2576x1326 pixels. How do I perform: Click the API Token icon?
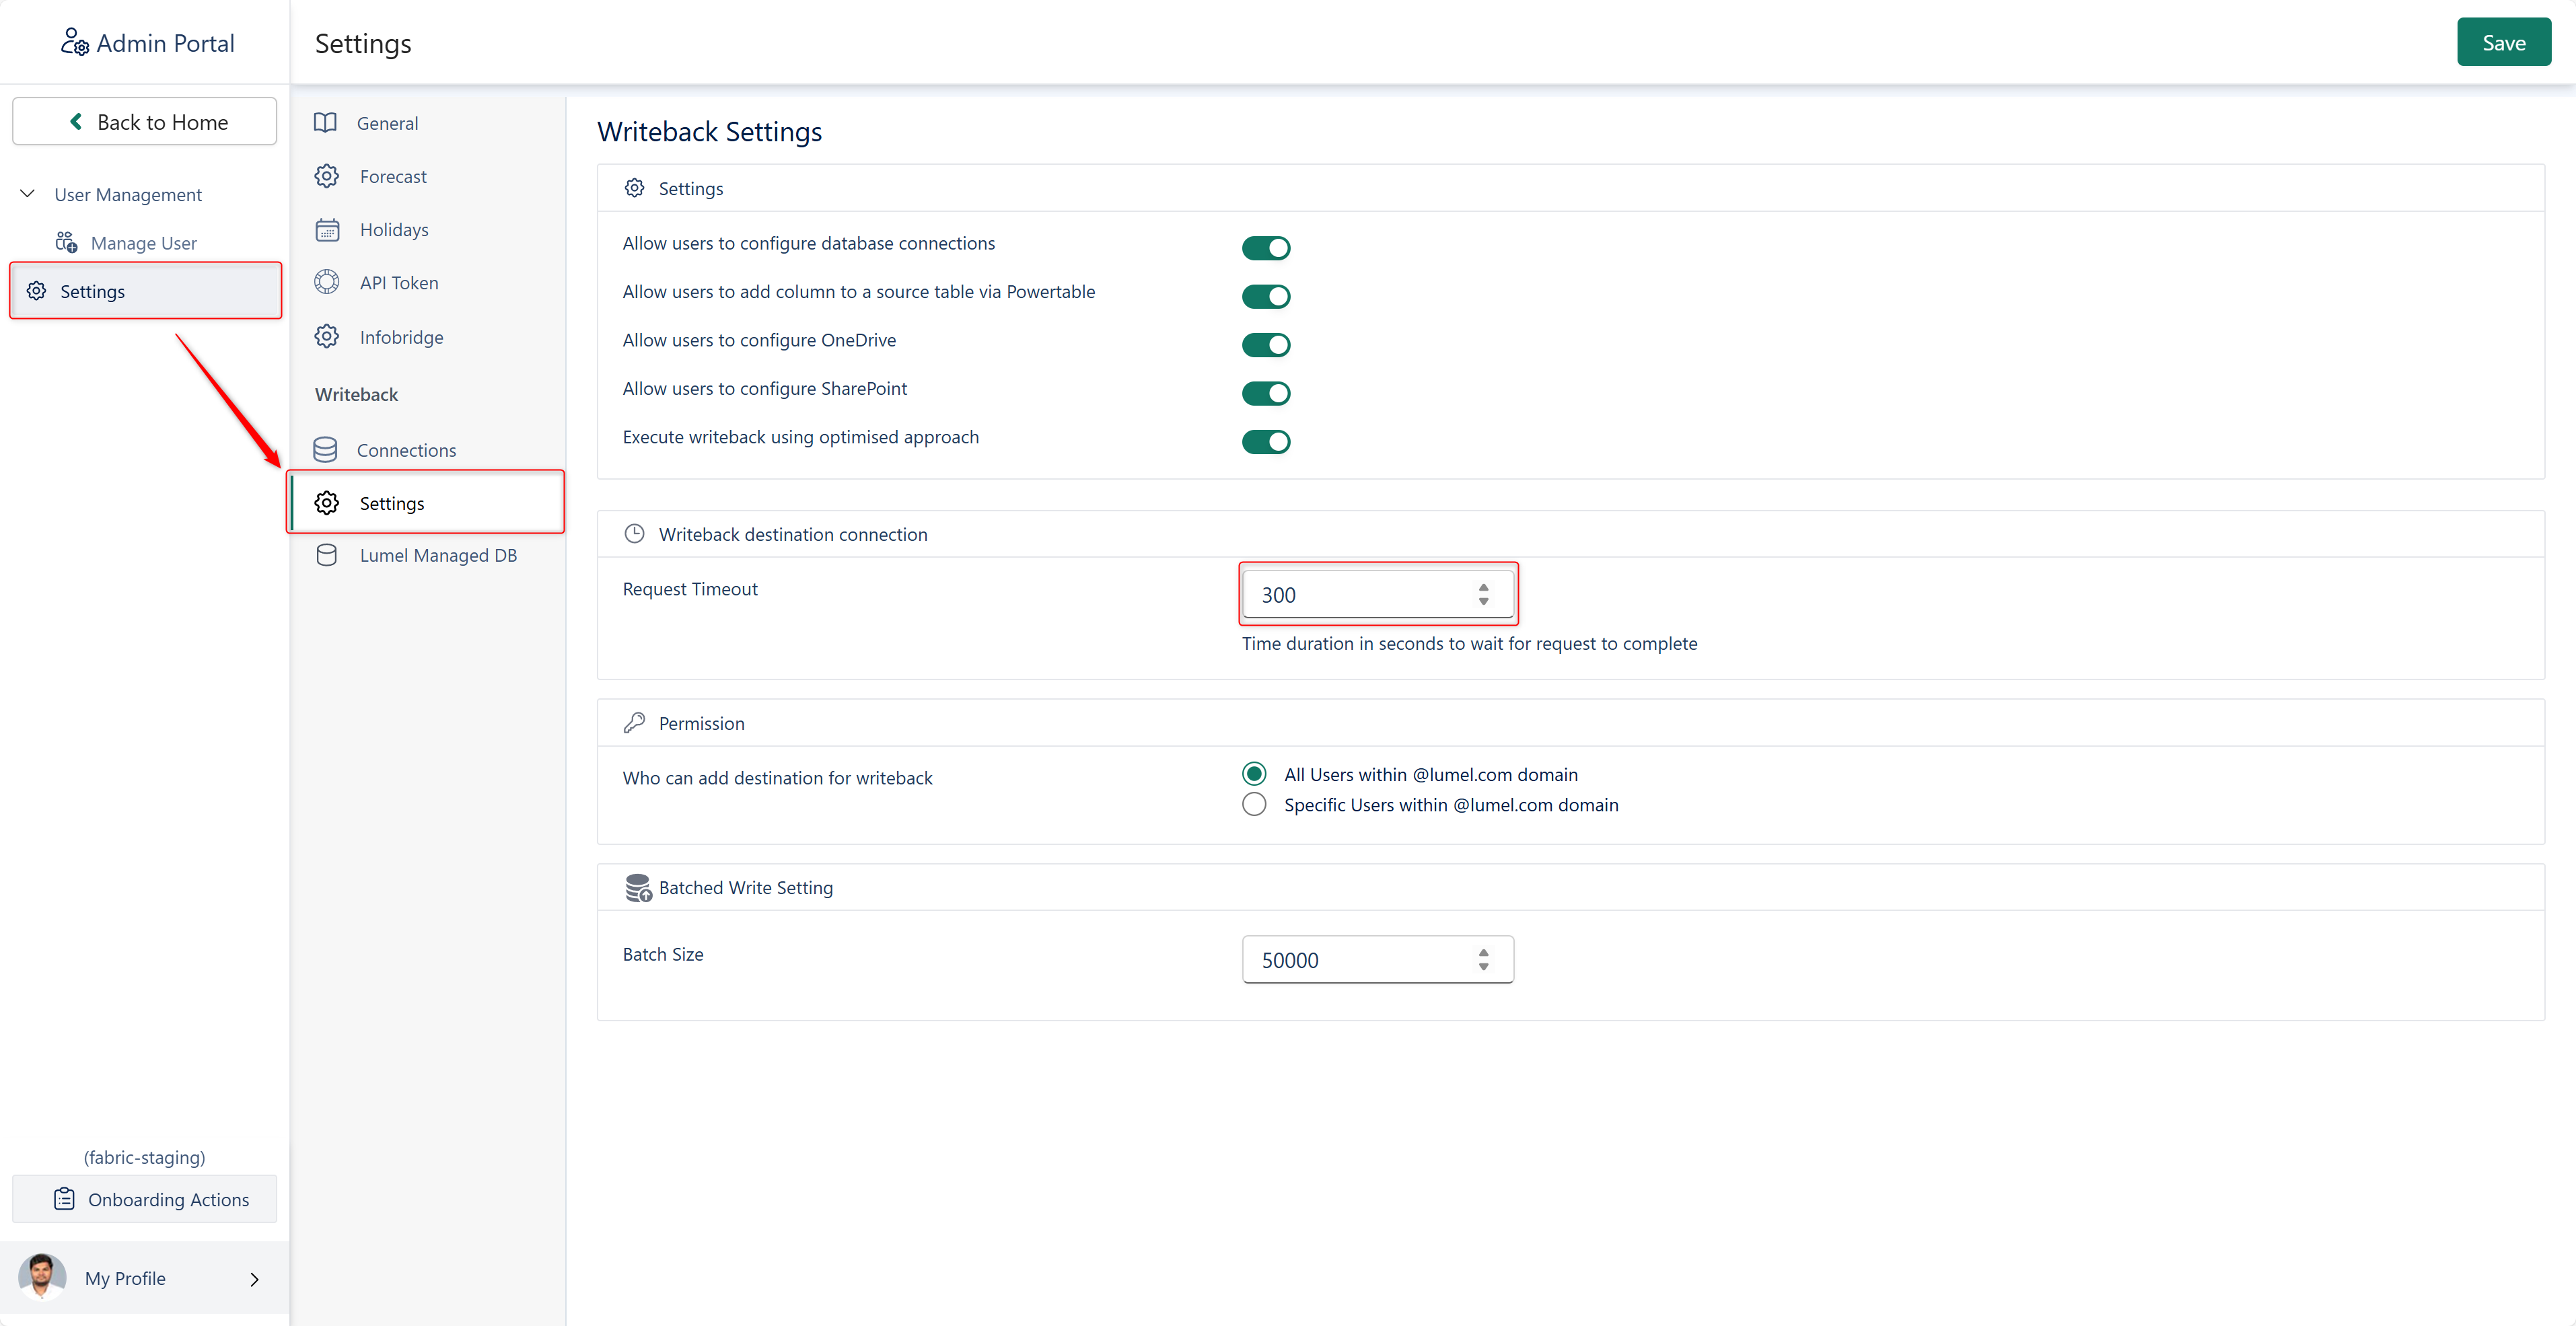click(x=327, y=283)
